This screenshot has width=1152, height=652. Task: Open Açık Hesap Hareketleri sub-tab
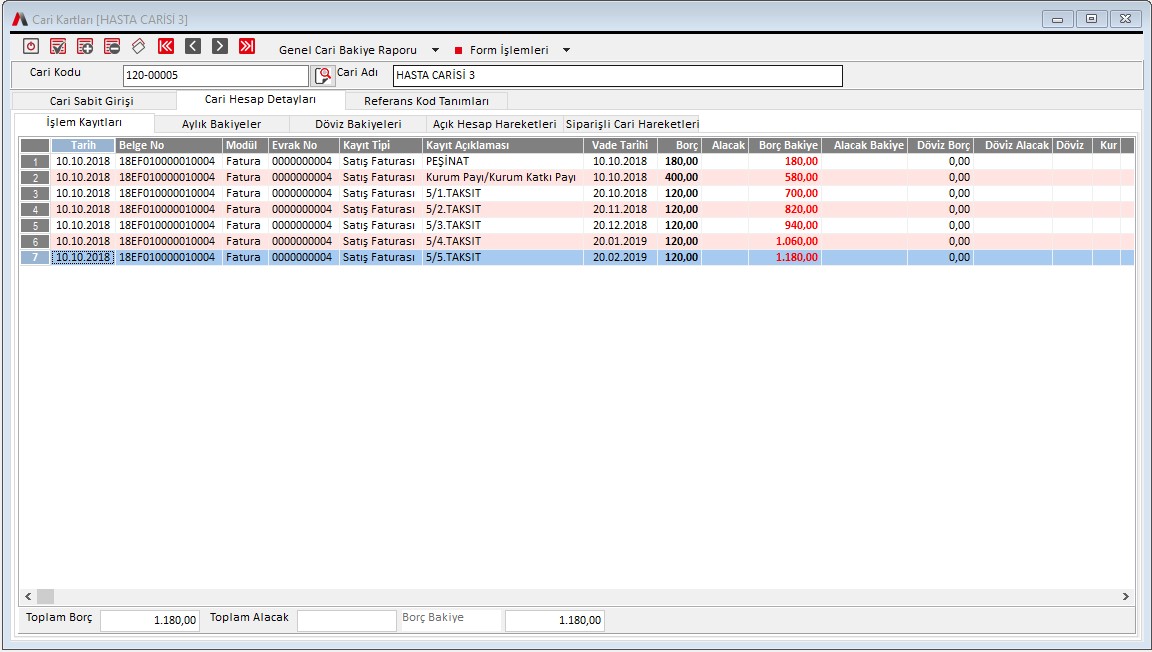tap(494, 124)
